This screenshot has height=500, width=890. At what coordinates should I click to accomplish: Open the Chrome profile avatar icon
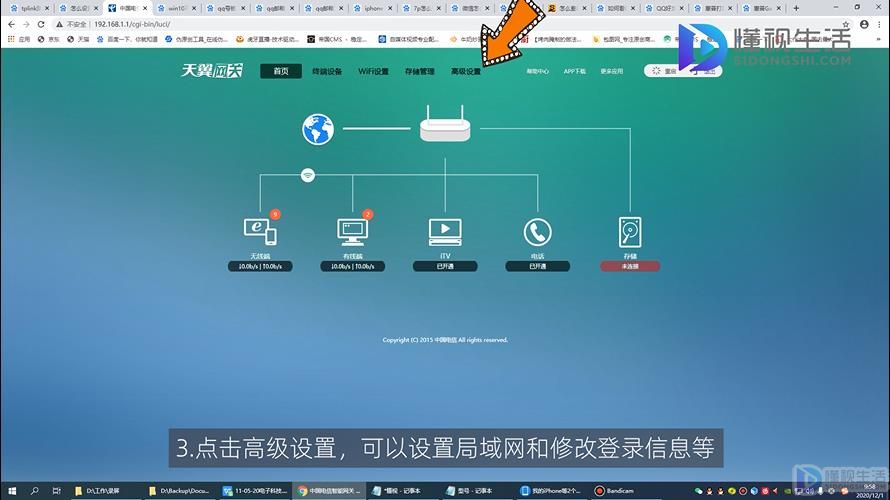(864, 24)
